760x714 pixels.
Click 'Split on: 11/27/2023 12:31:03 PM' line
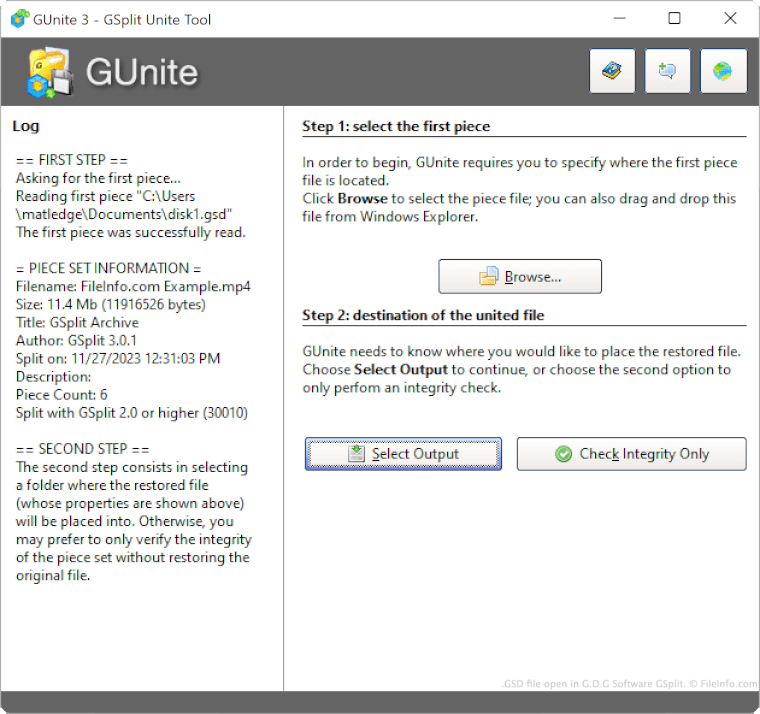pos(118,358)
